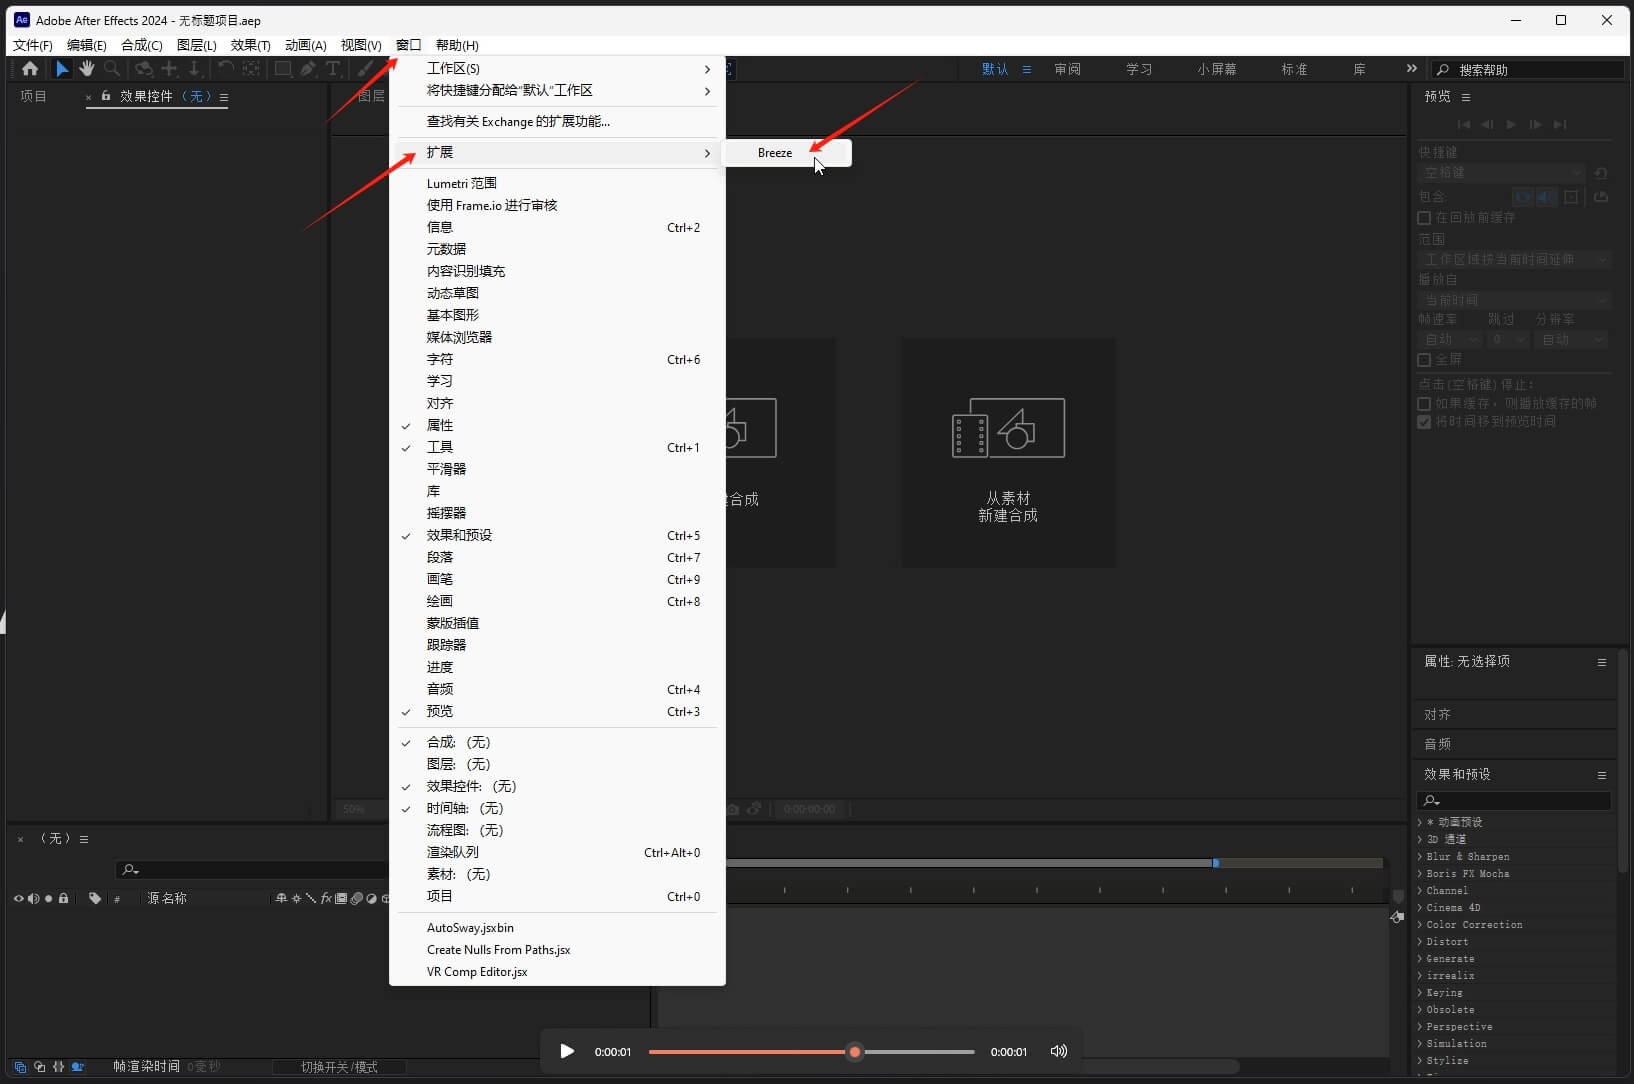
Task: Click the Home icon in toolbar
Action: click(x=30, y=69)
